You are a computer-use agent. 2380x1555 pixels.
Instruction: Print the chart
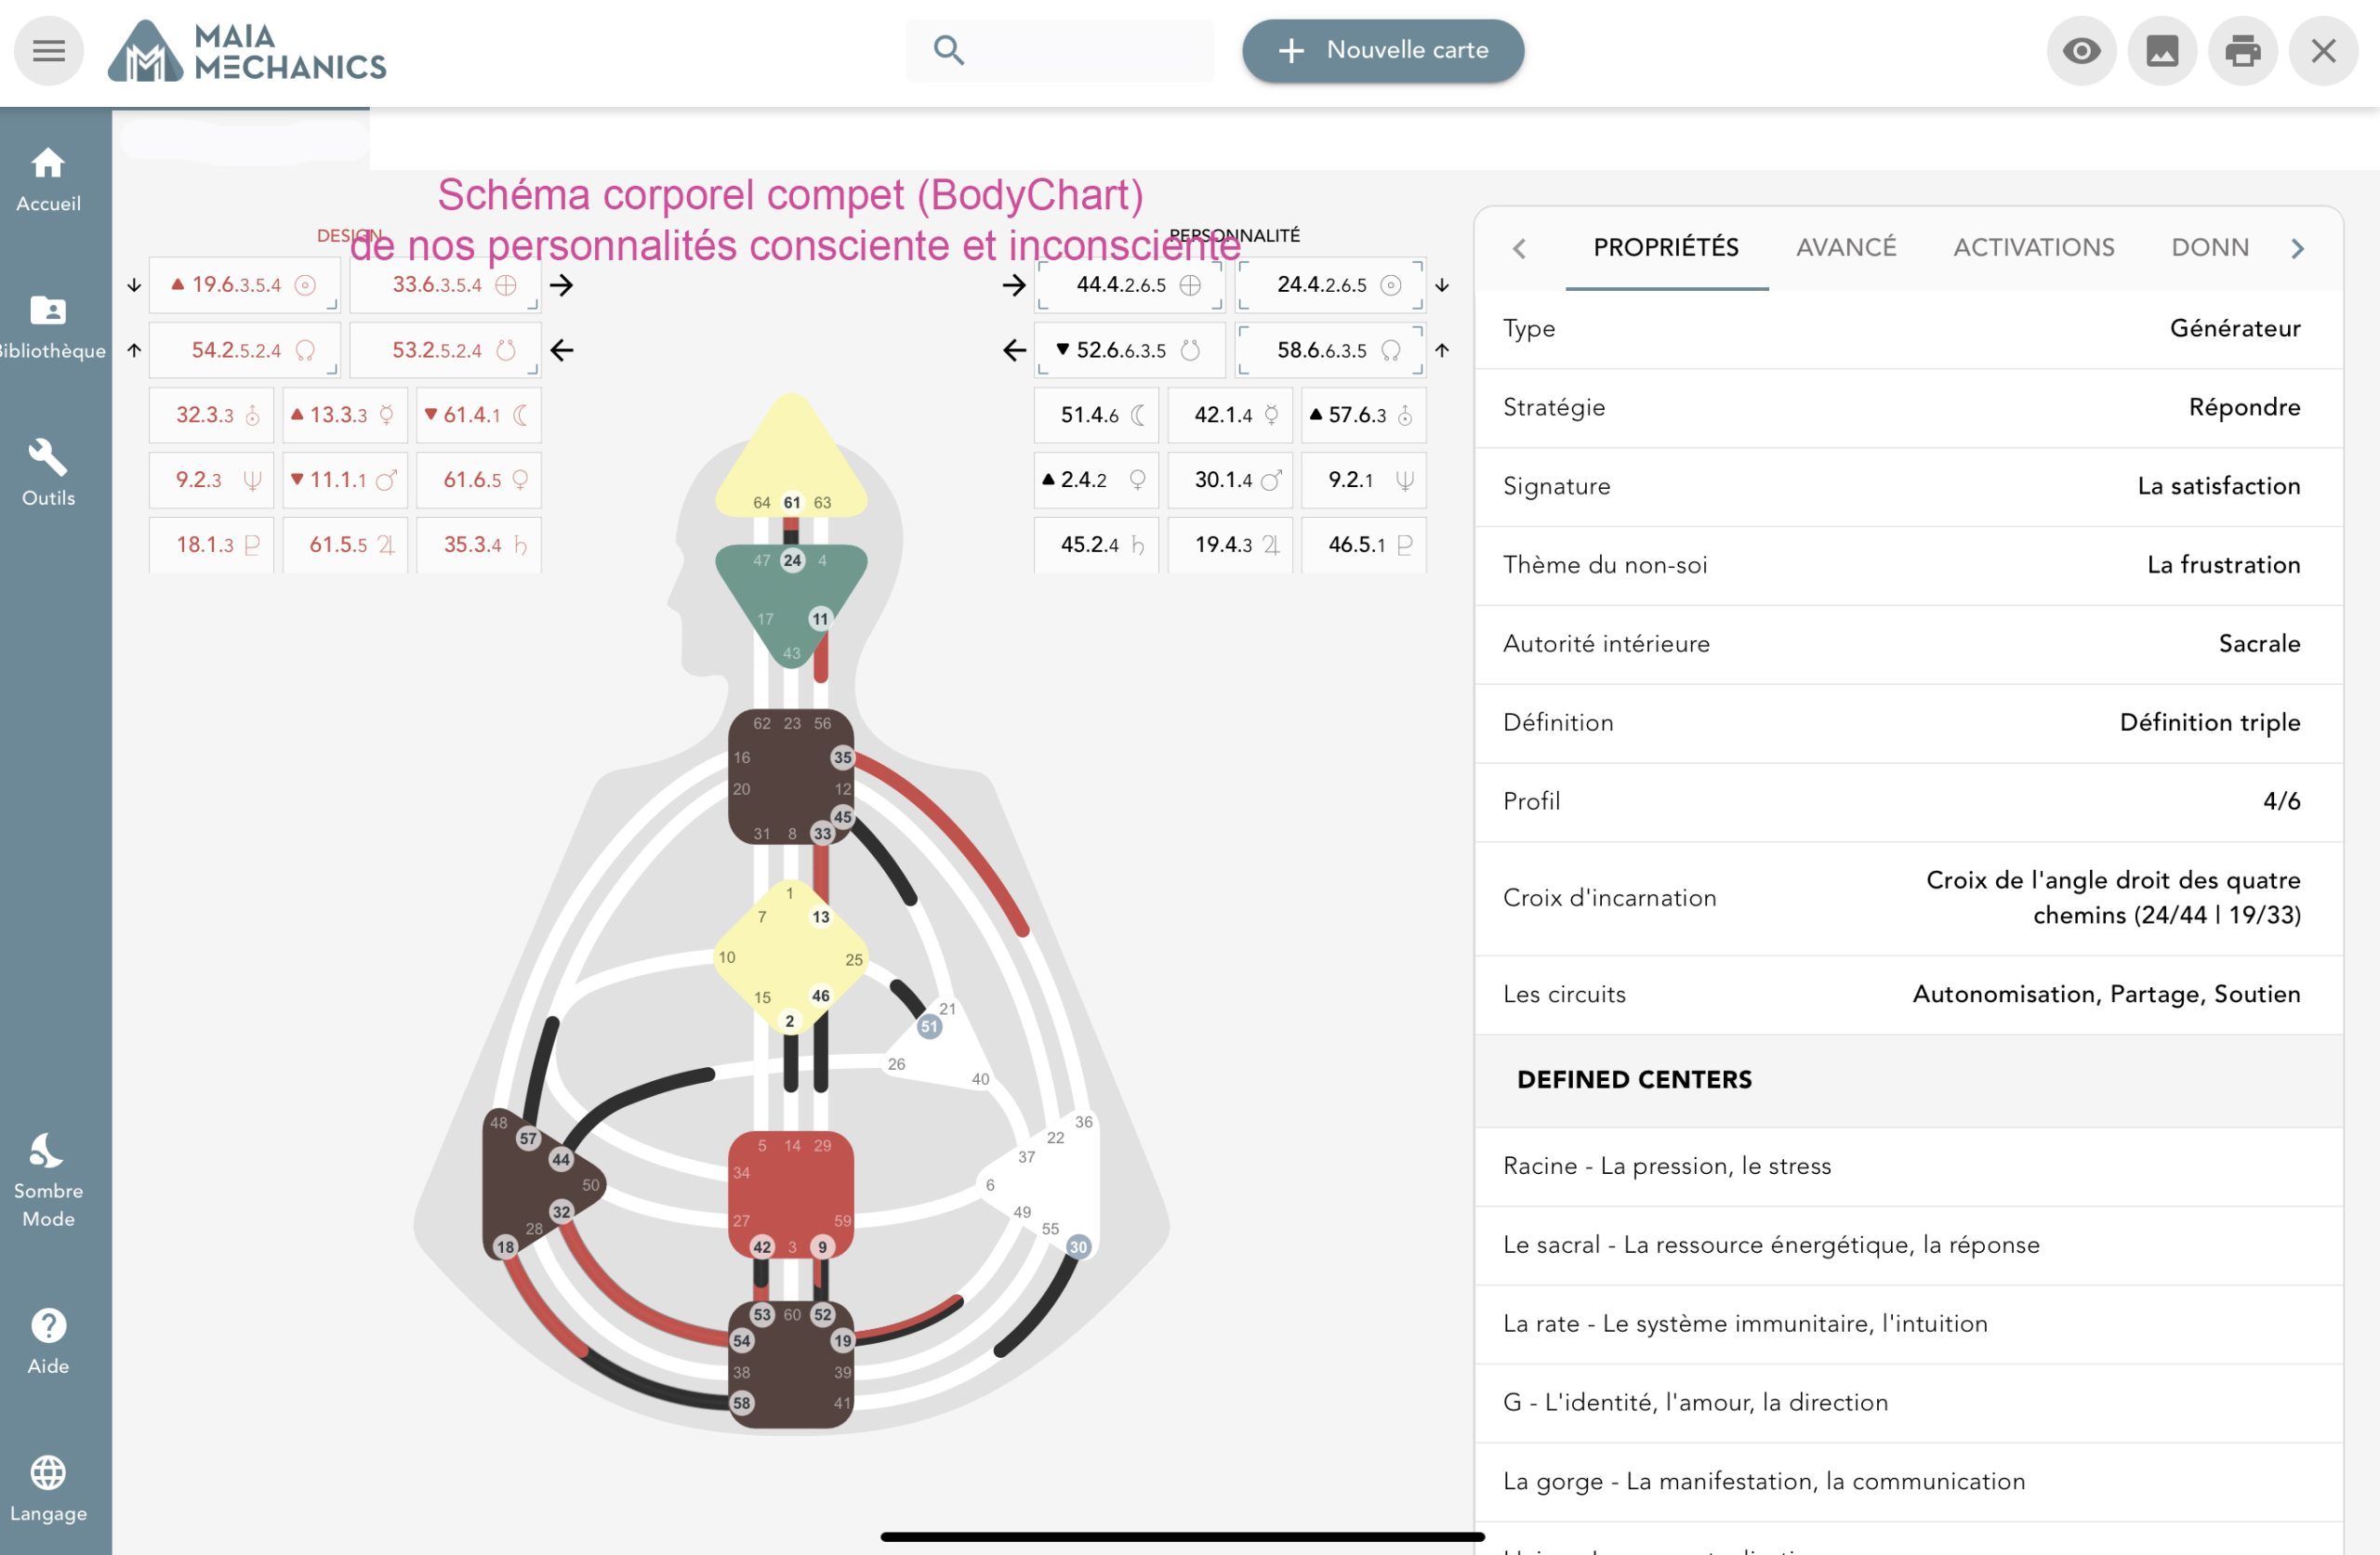tap(2242, 51)
